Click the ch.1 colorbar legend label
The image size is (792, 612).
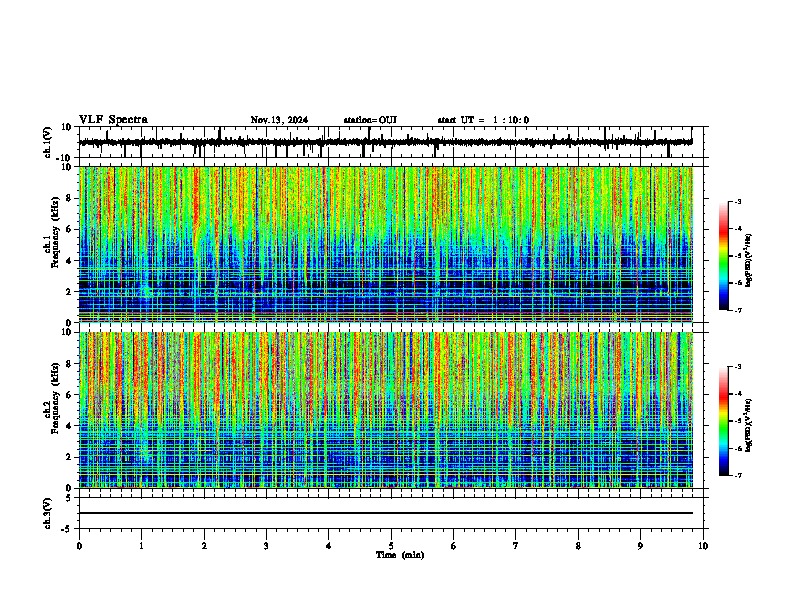coord(749,260)
